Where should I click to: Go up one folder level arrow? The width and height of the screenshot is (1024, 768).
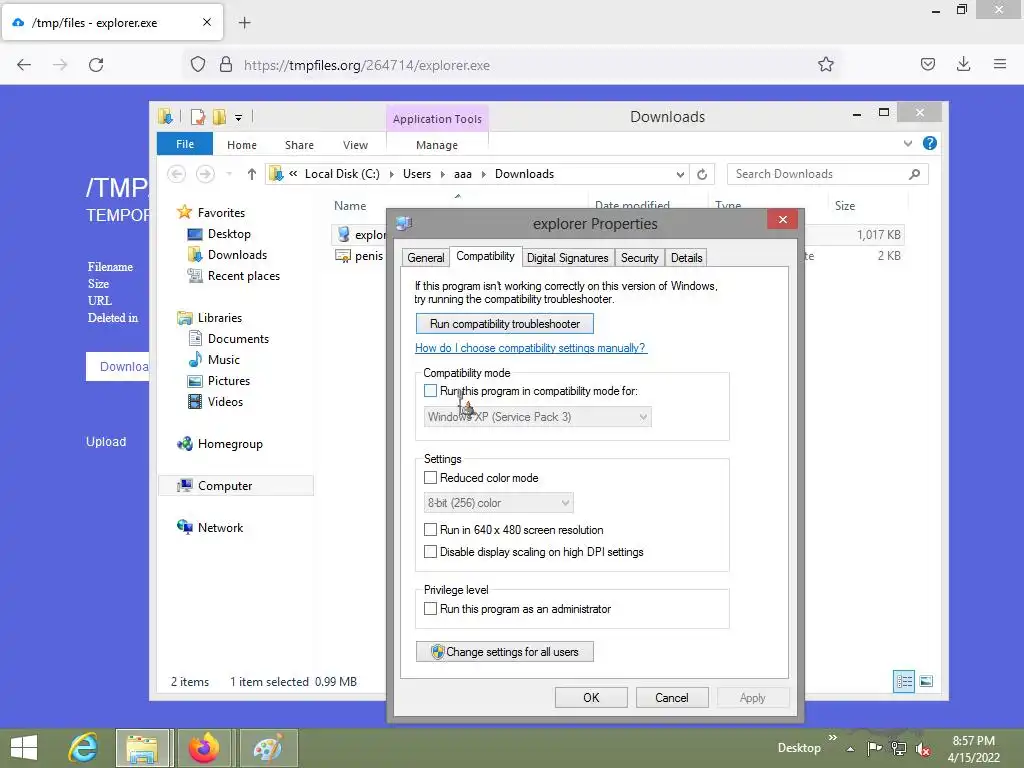click(x=251, y=174)
